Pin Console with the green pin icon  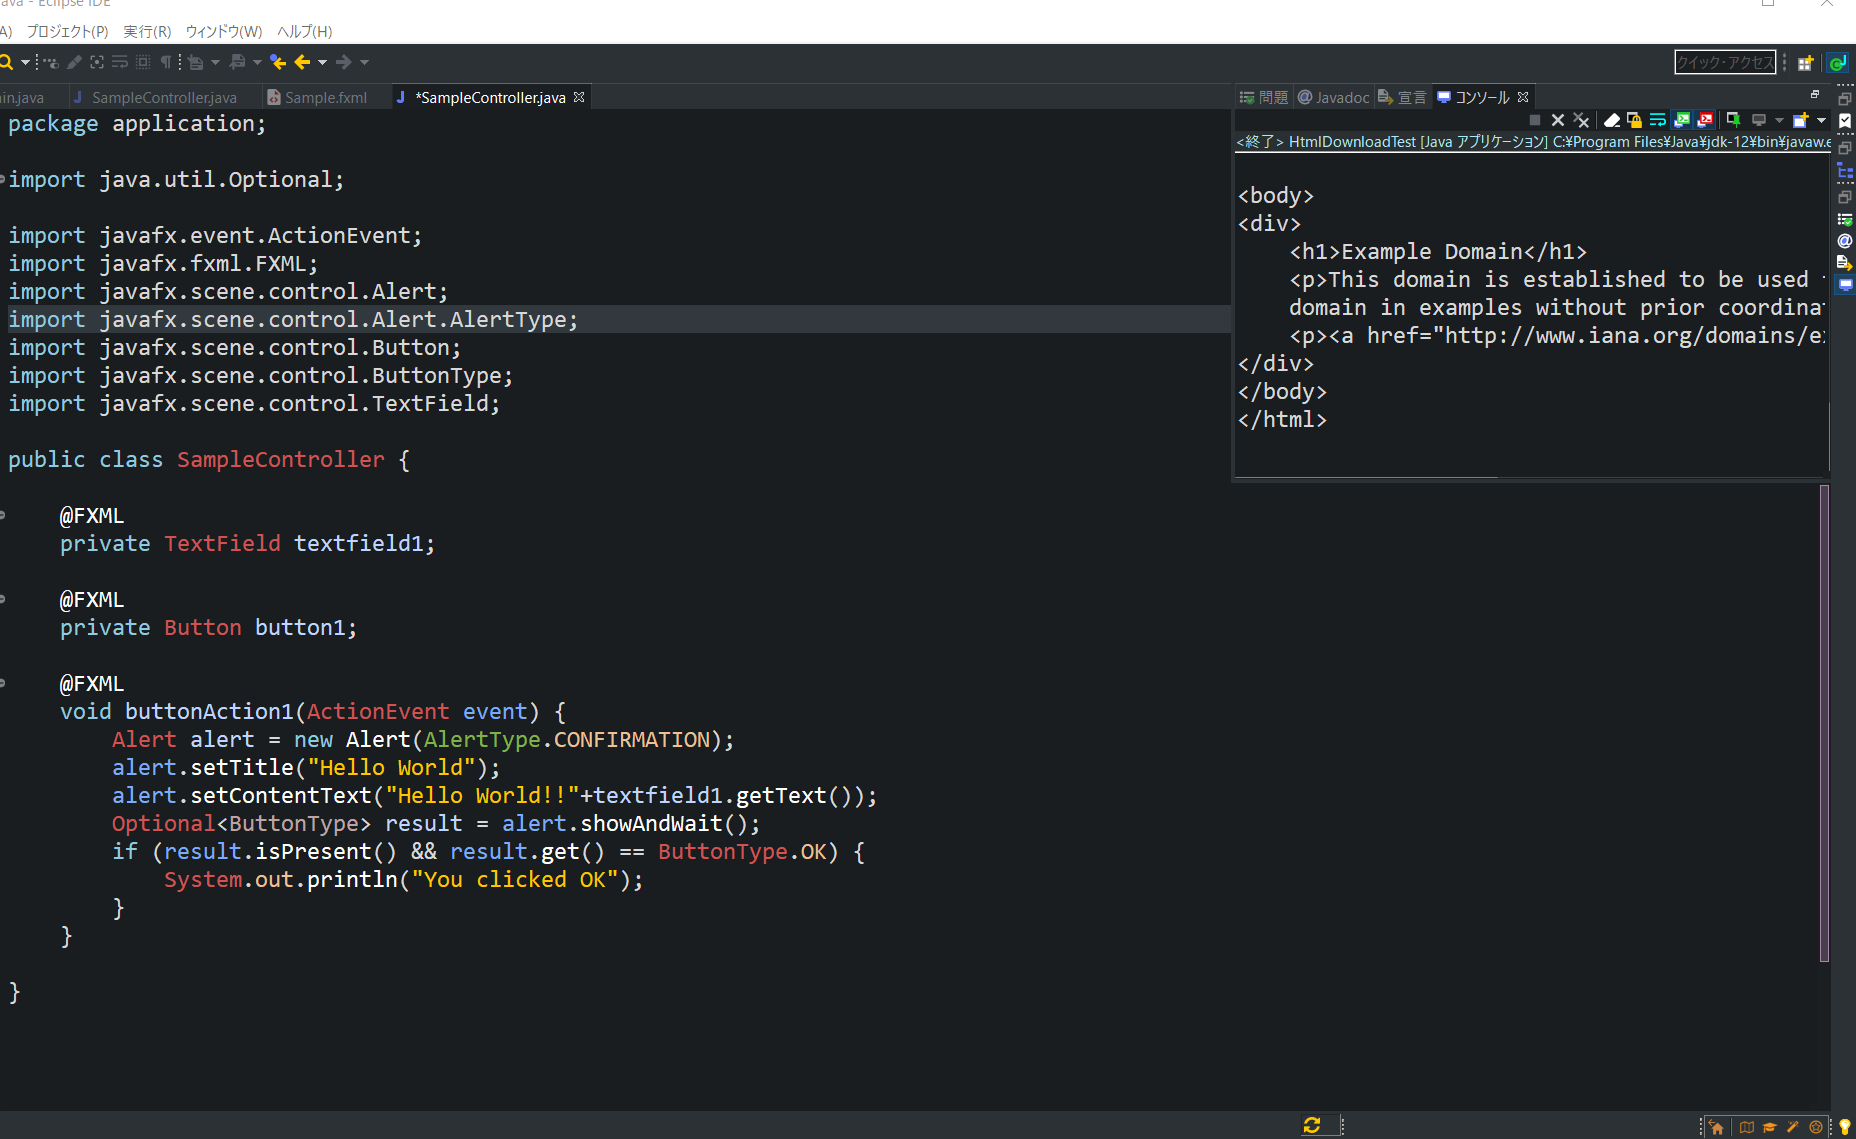click(x=1734, y=120)
